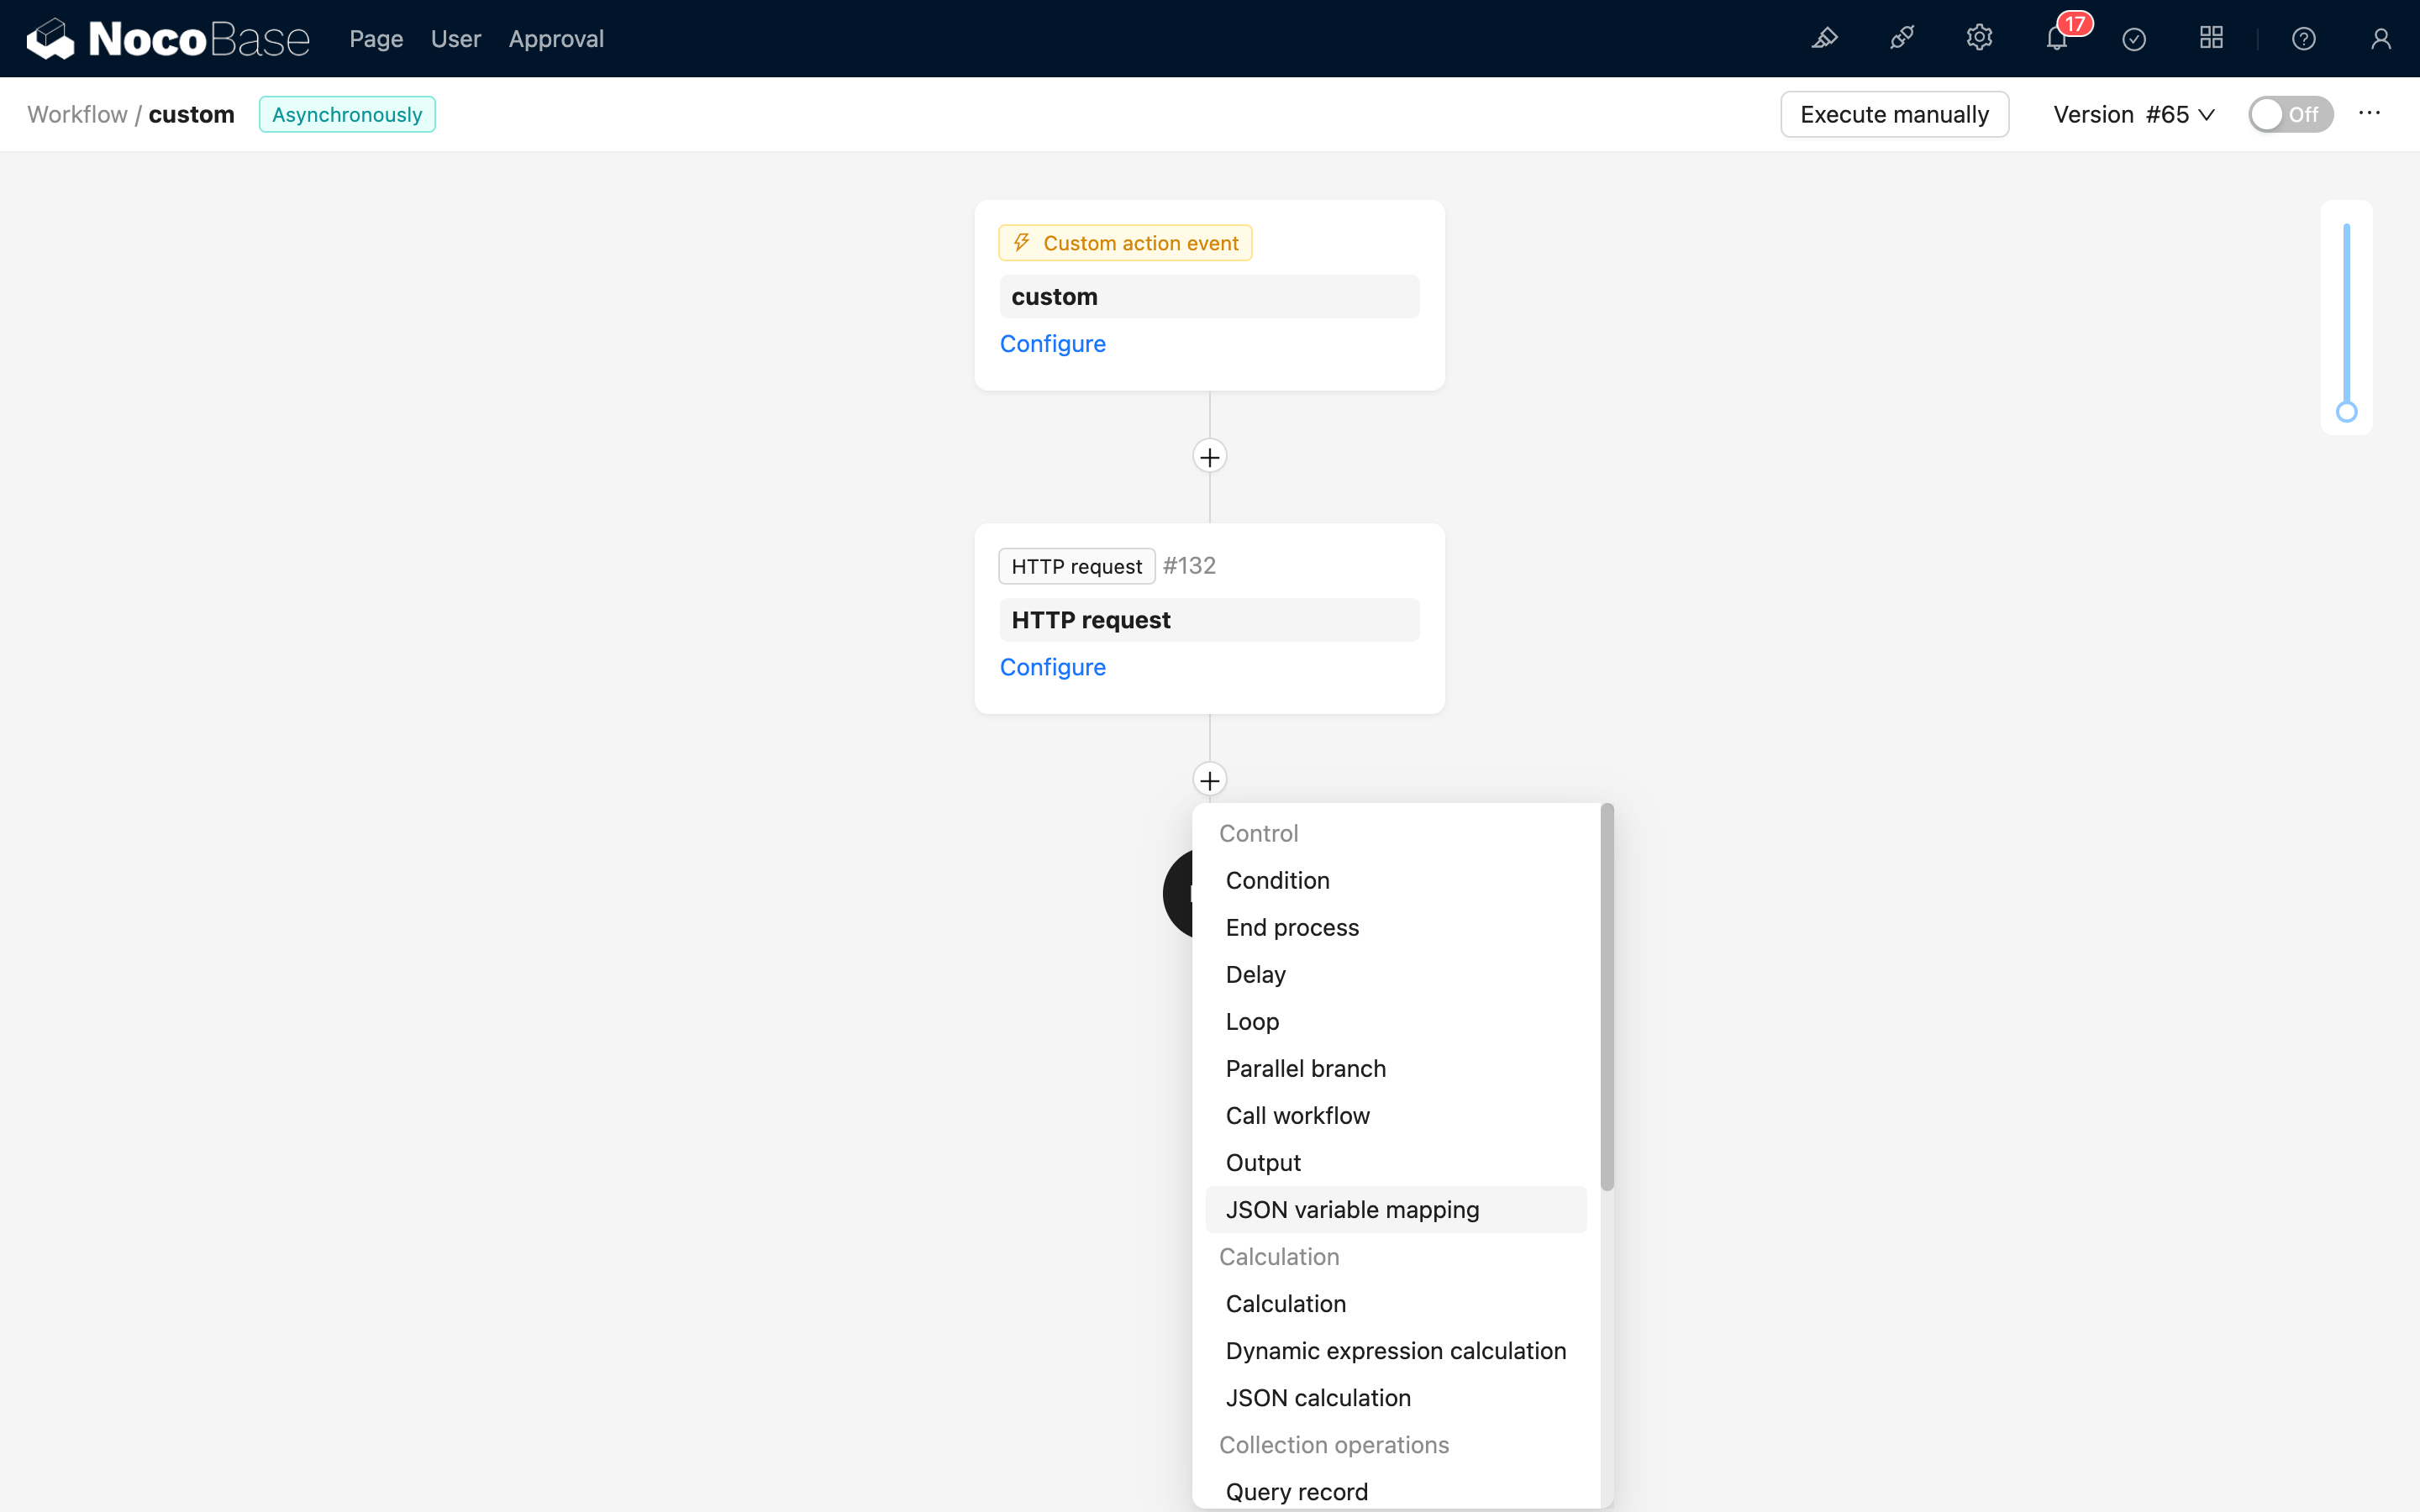Select JSON calculation node
Image resolution: width=2420 pixels, height=1512 pixels.
1396,1398
